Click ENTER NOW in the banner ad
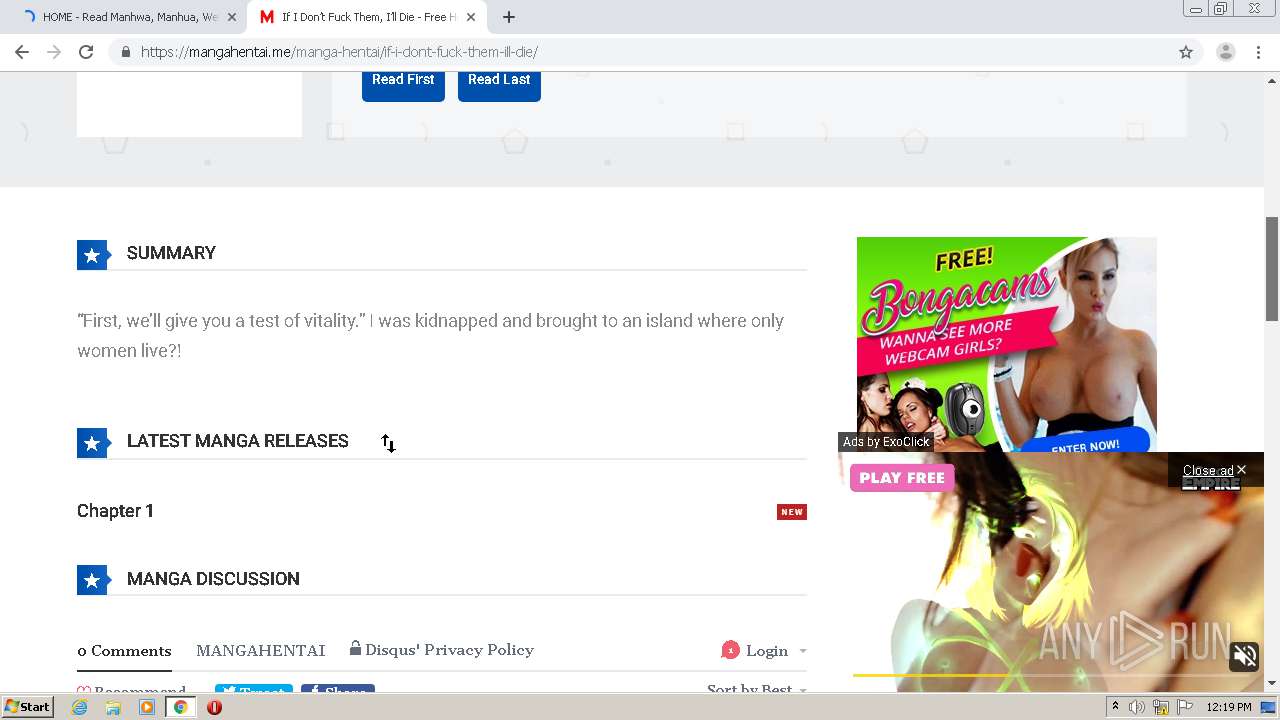This screenshot has height=720, width=1280. tap(1085, 445)
